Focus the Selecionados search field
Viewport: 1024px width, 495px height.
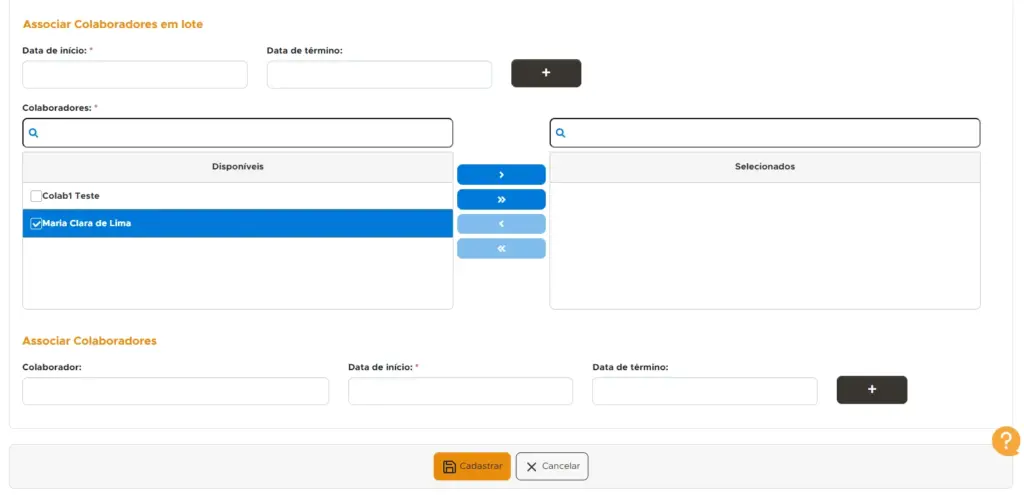(x=765, y=133)
